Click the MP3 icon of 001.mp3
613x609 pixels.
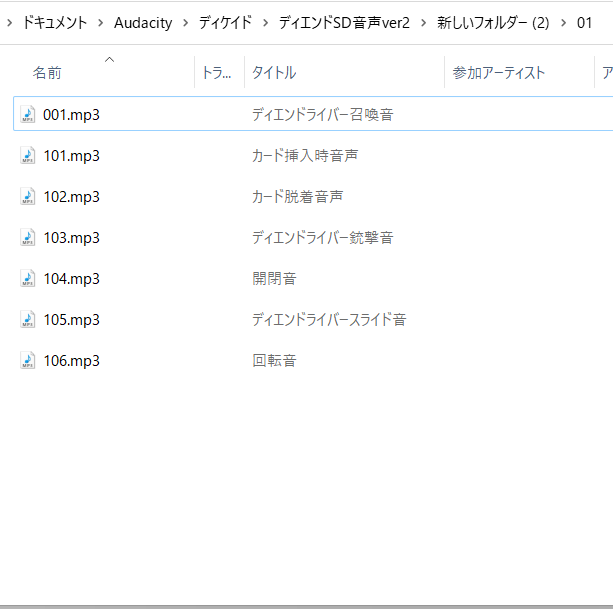(28, 114)
